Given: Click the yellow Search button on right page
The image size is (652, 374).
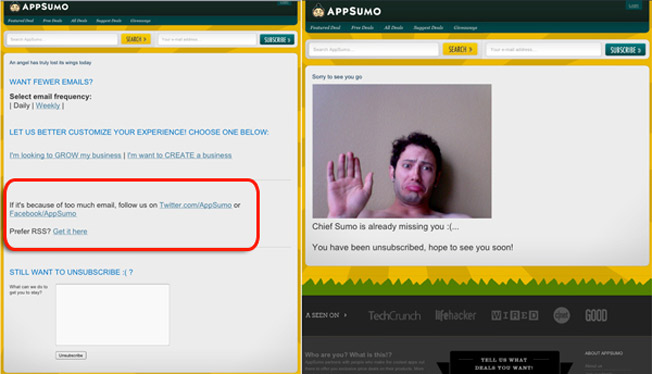Looking at the screenshot, I should tap(460, 49).
